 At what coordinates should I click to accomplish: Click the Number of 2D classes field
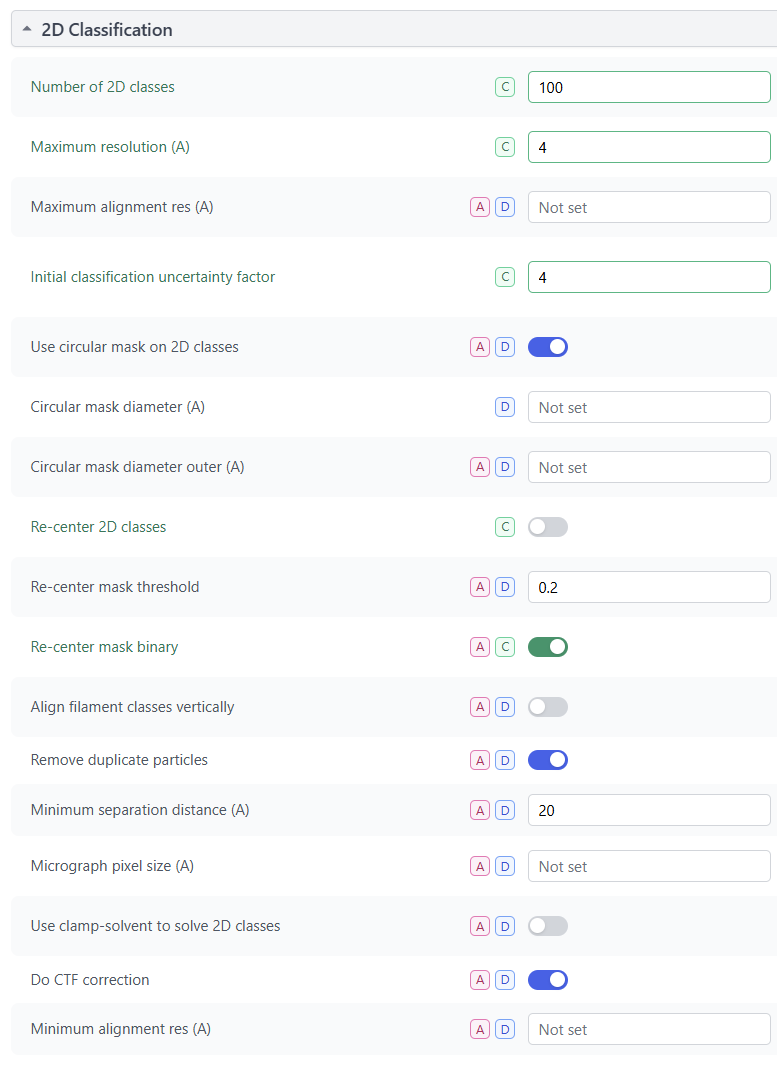click(649, 87)
